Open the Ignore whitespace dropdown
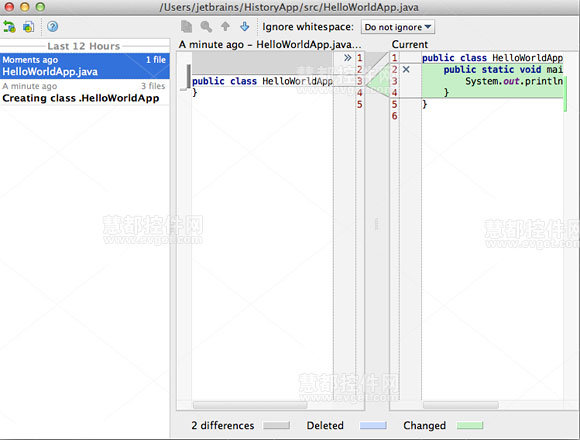Viewport: 580px width, 440px height. [398, 27]
